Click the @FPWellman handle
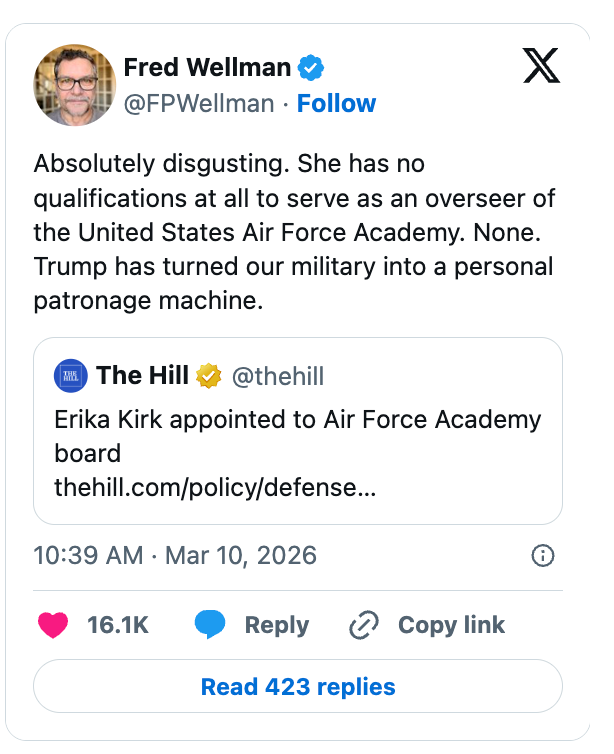614x754 pixels. click(198, 103)
